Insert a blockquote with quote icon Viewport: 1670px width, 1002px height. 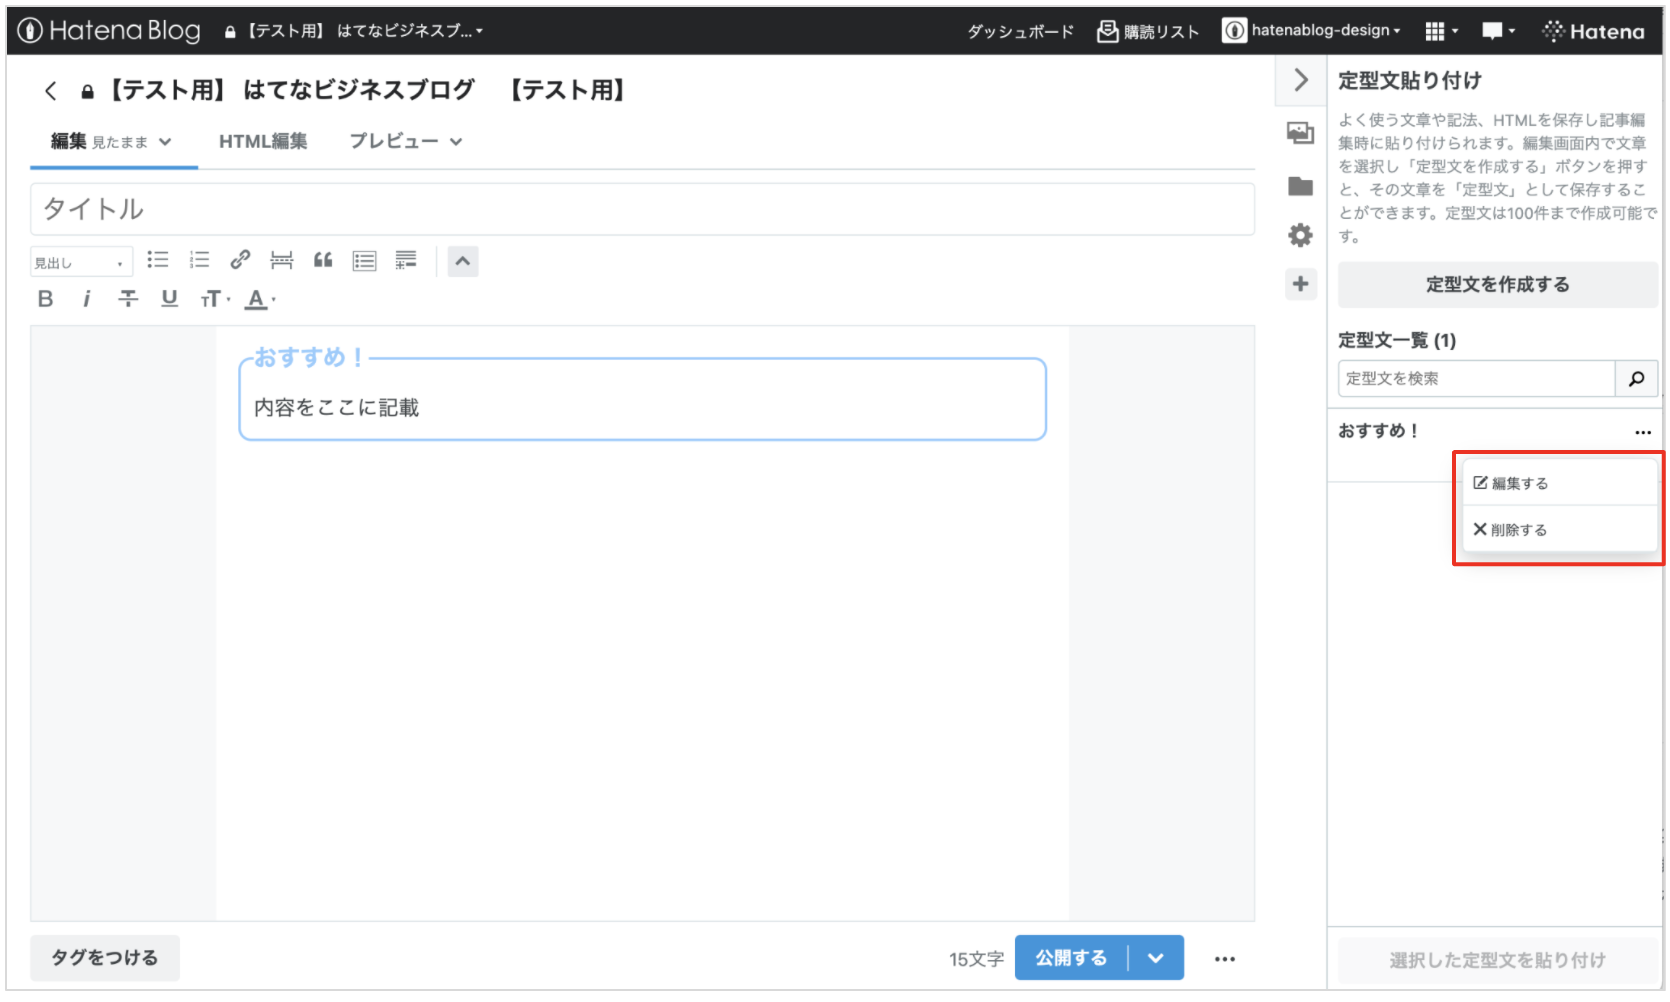point(323,261)
